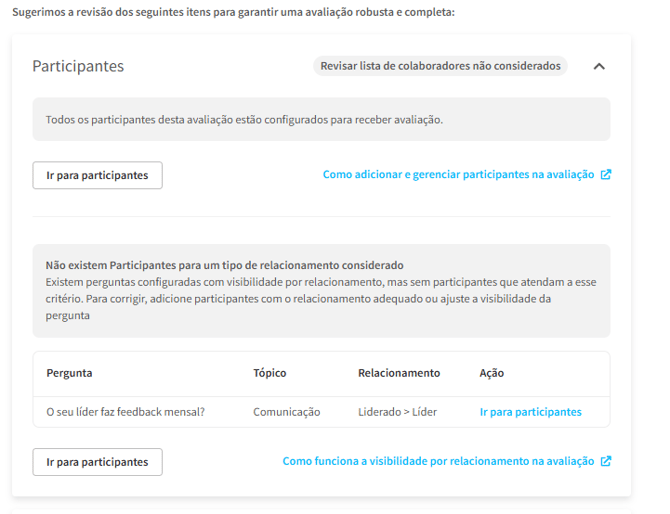670x514 pixels.
Task: Select the 'O seu líder faz feedback mensal?' row
Action: click(x=125, y=411)
